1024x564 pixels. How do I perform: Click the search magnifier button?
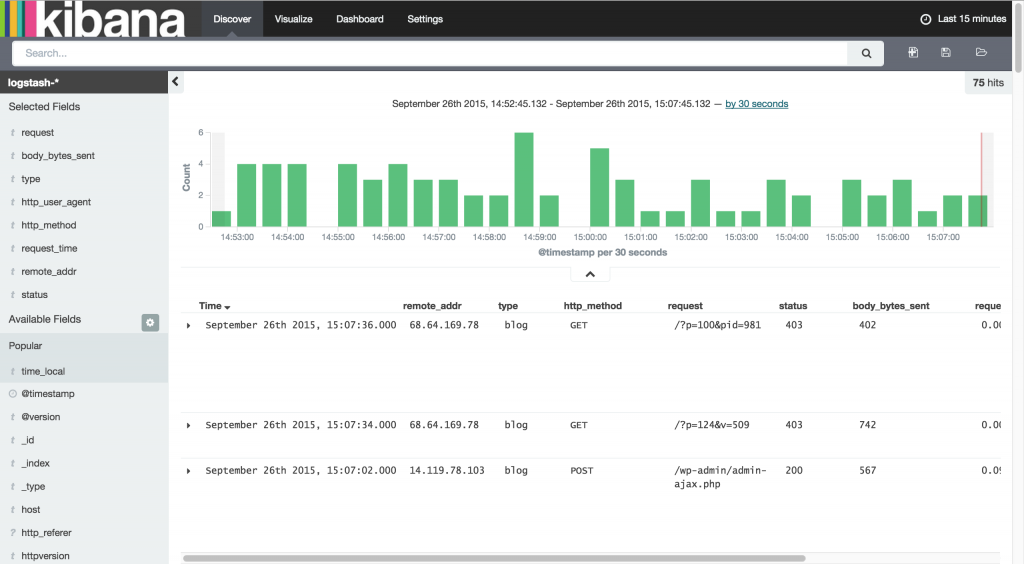[x=865, y=54]
